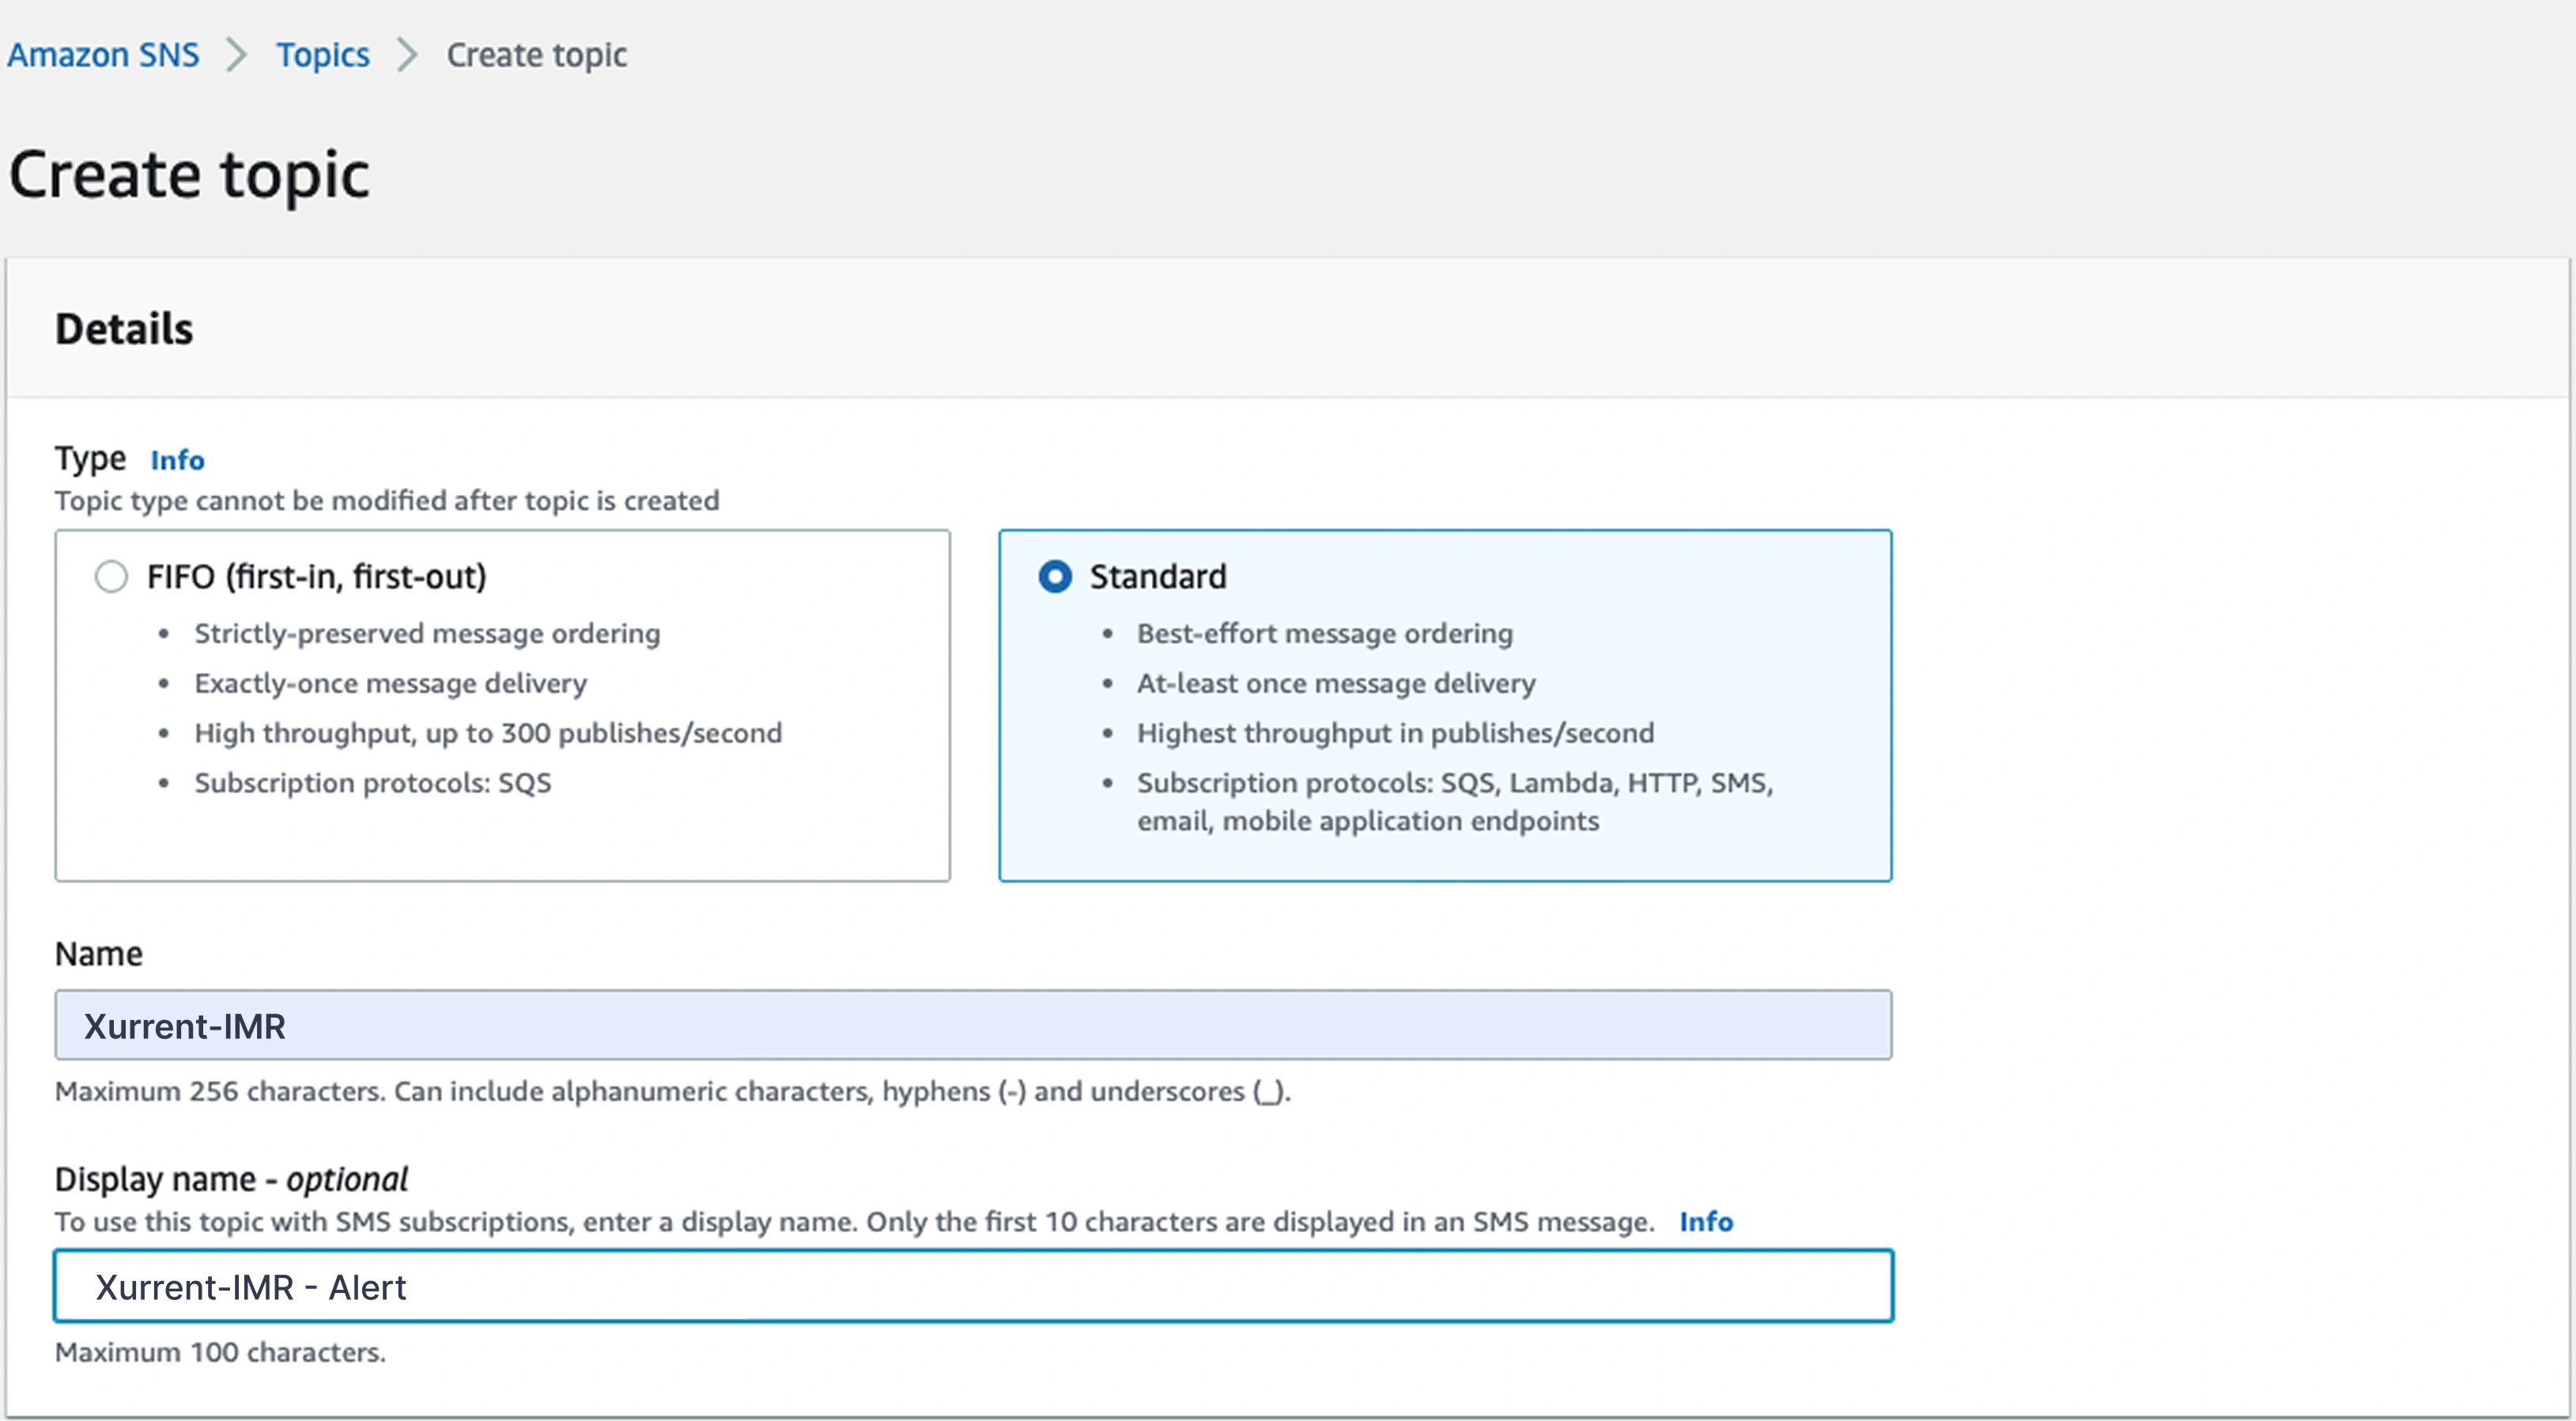
Task: Go to Topics via the breadcrumb
Action: (322, 55)
